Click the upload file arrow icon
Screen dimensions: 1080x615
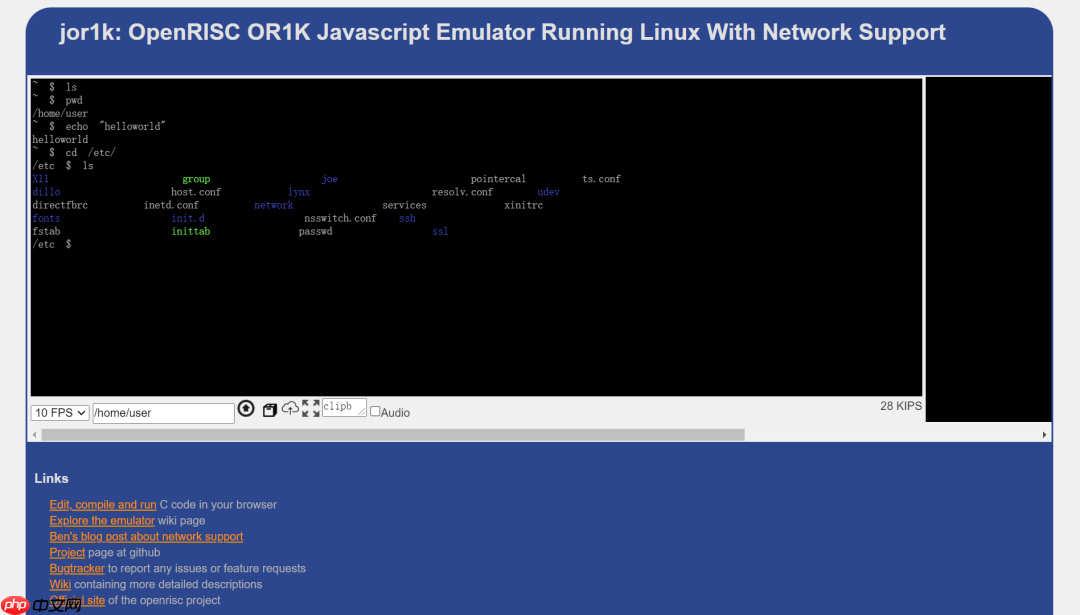246,409
